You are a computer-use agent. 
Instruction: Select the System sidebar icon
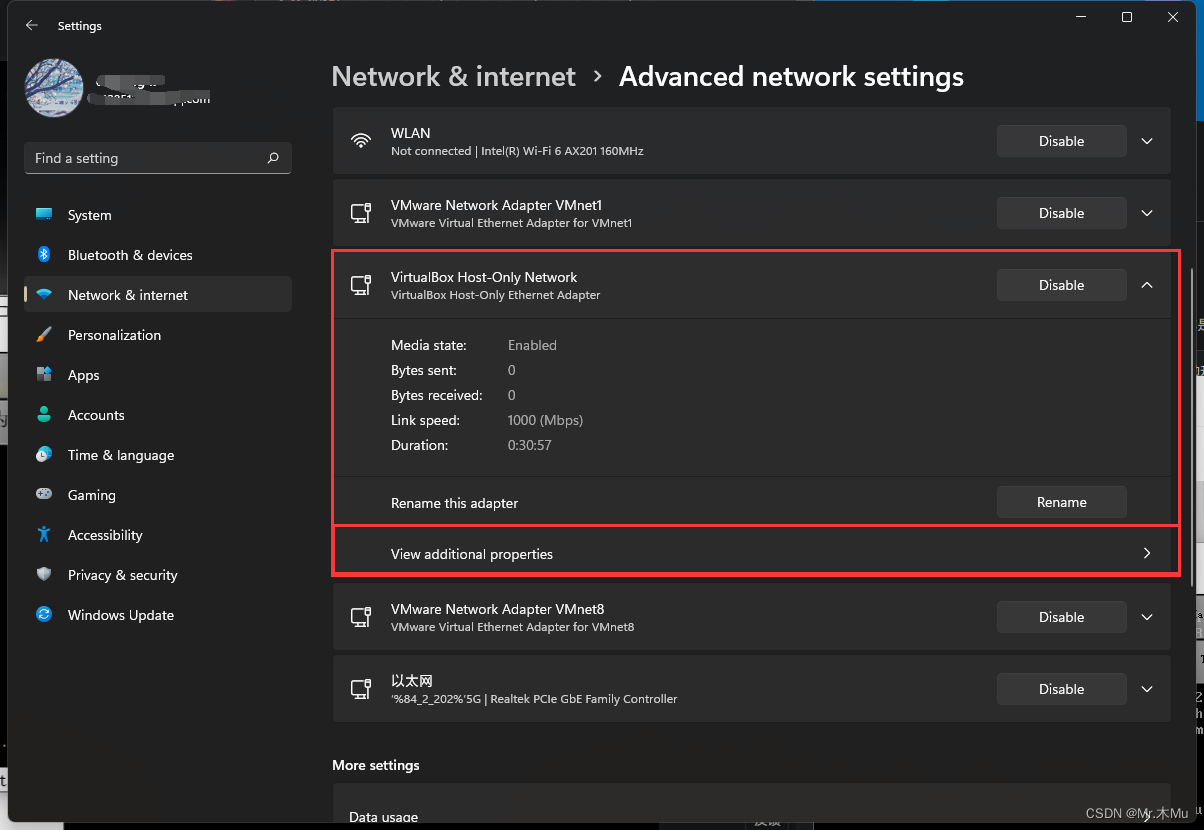(44, 215)
